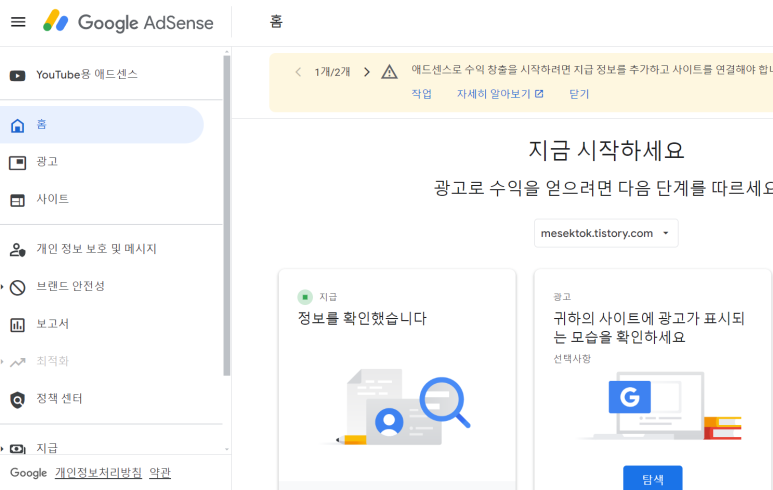Select 홈 in the sidebar

click(x=102, y=125)
